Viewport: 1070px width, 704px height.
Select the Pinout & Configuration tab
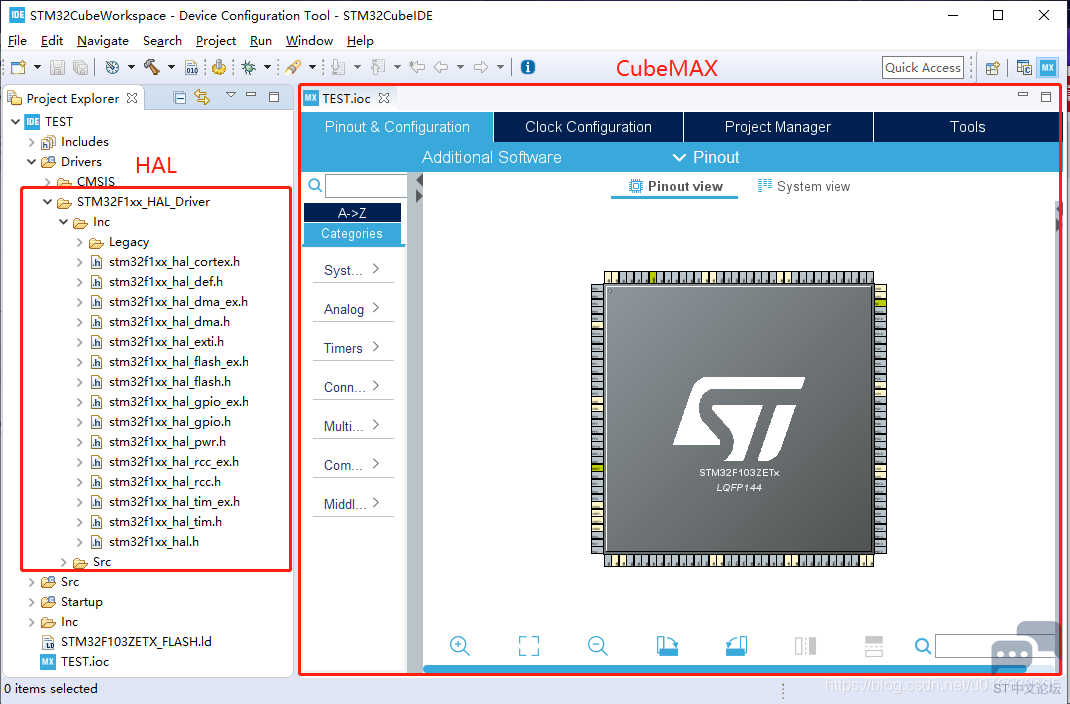(397, 127)
